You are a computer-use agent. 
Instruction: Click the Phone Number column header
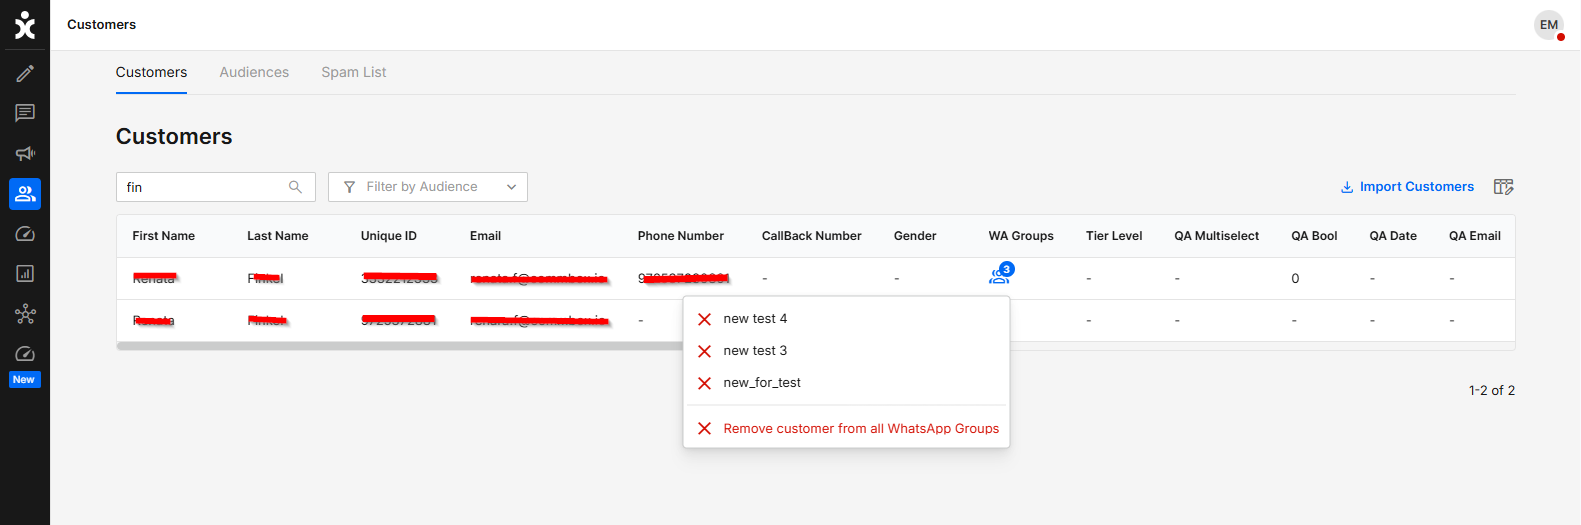[681, 236]
